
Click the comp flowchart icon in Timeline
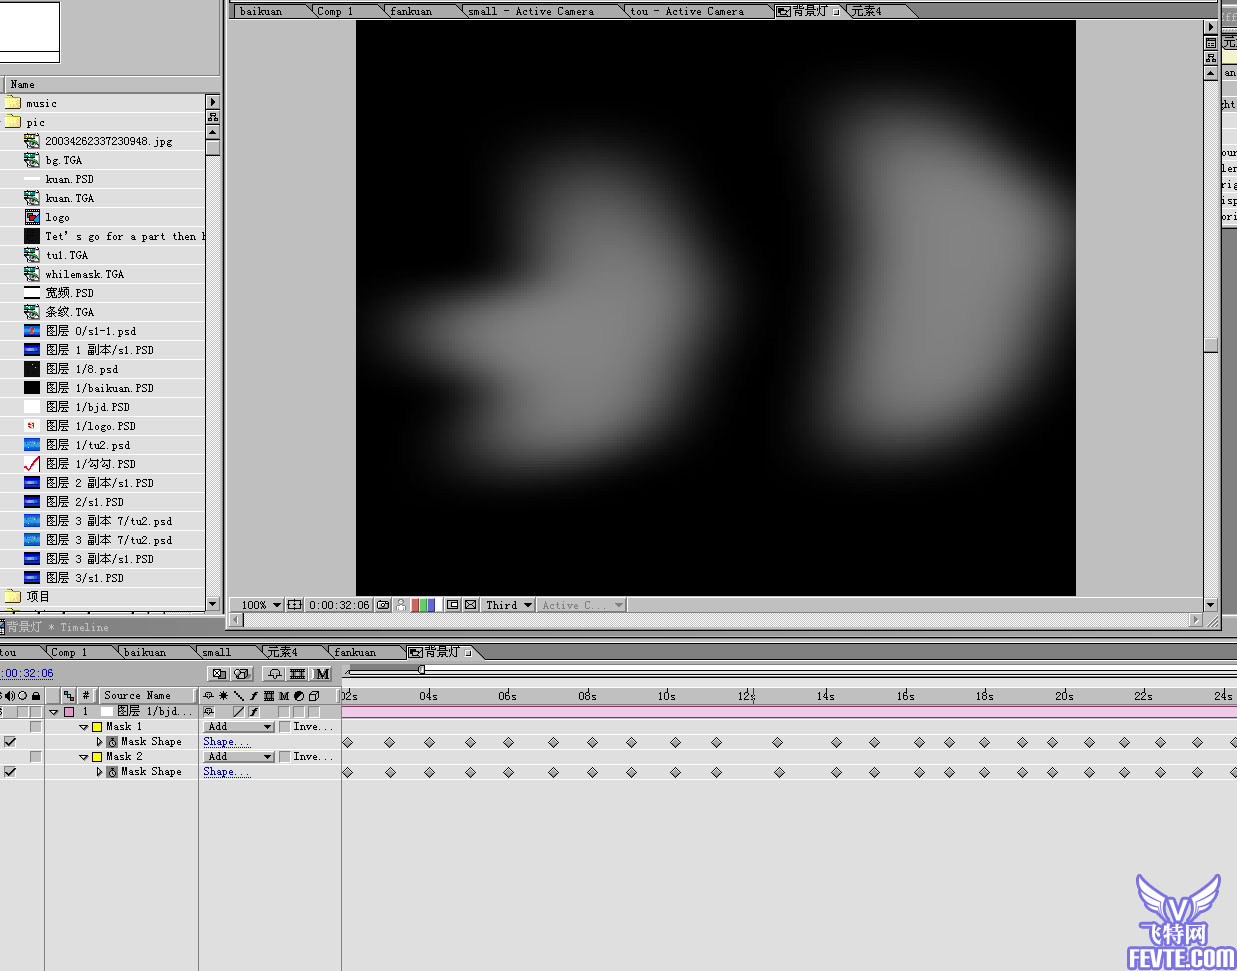(68, 695)
